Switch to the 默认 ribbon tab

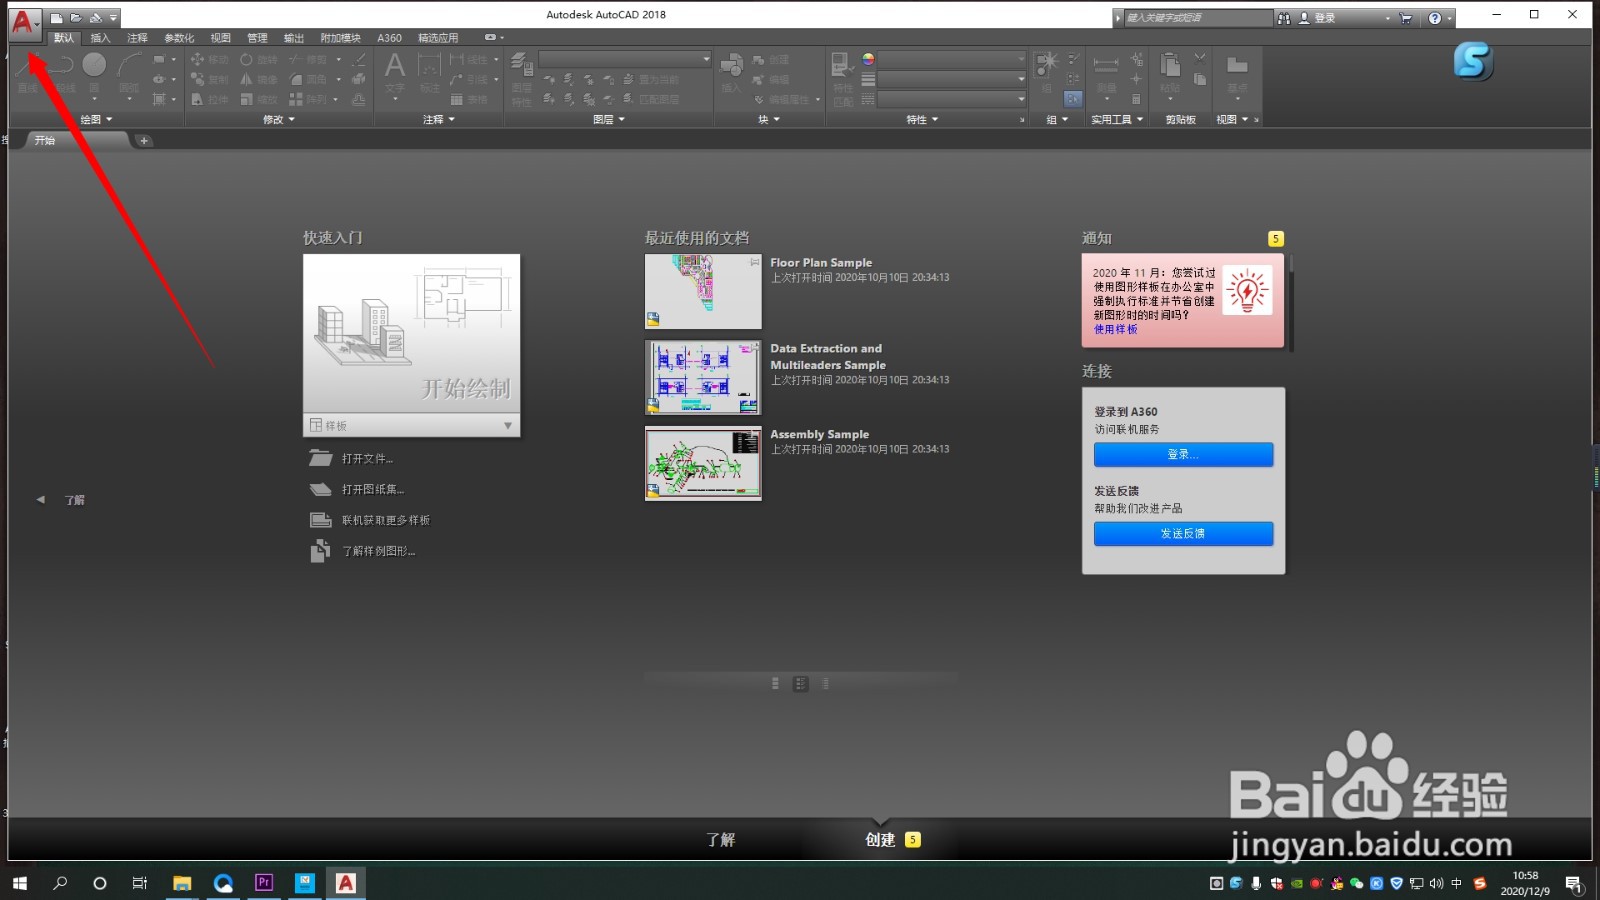coord(64,38)
